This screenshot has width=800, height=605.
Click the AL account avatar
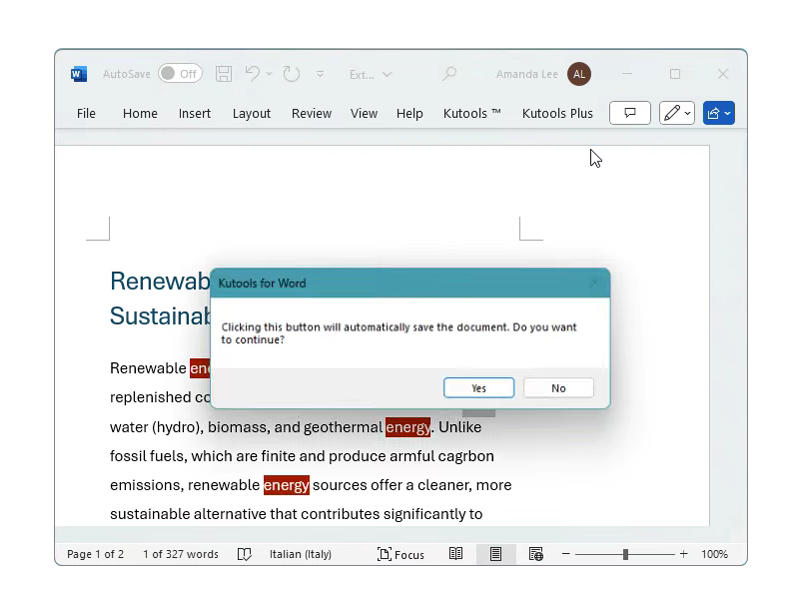[579, 74]
